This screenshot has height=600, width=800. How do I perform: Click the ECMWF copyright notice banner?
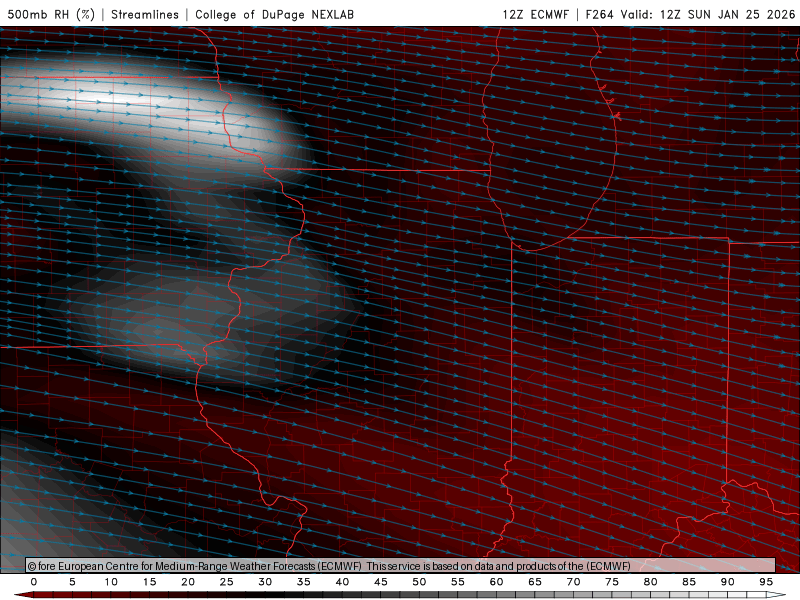[x=401, y=565]
